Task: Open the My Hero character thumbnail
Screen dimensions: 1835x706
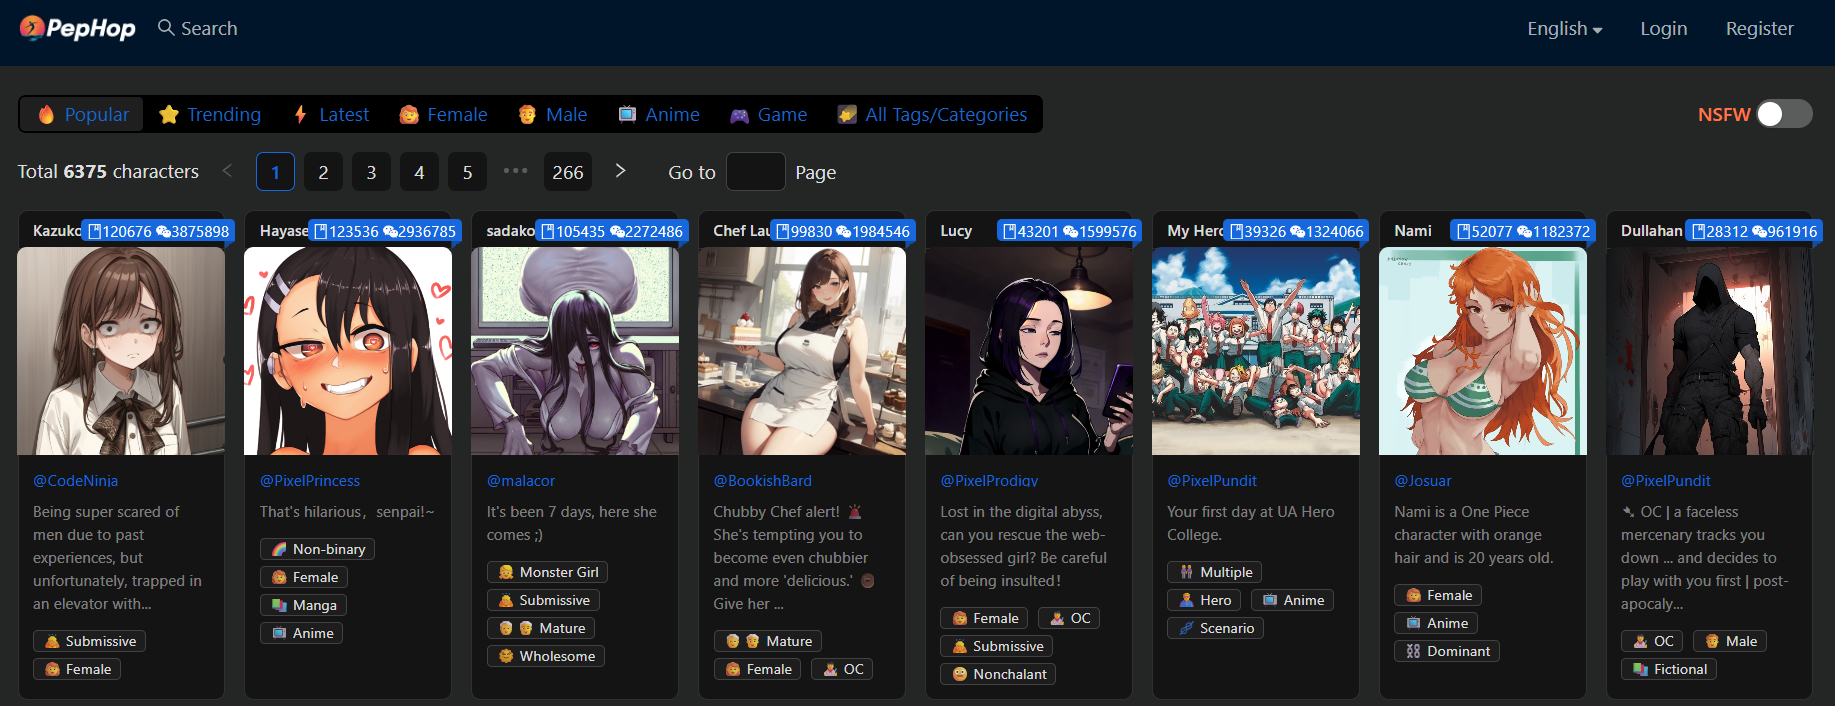Action: 1256,351
